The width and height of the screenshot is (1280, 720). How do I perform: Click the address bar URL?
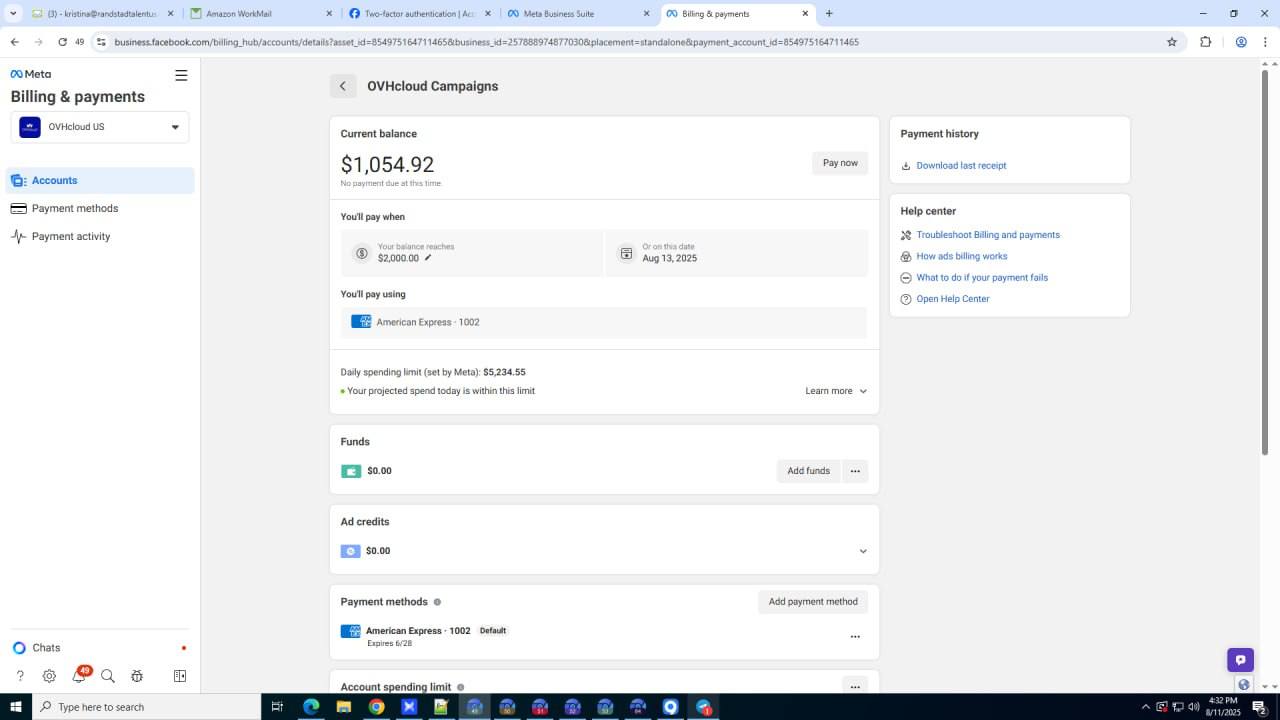pyautogui.click(x=486, y=42)
